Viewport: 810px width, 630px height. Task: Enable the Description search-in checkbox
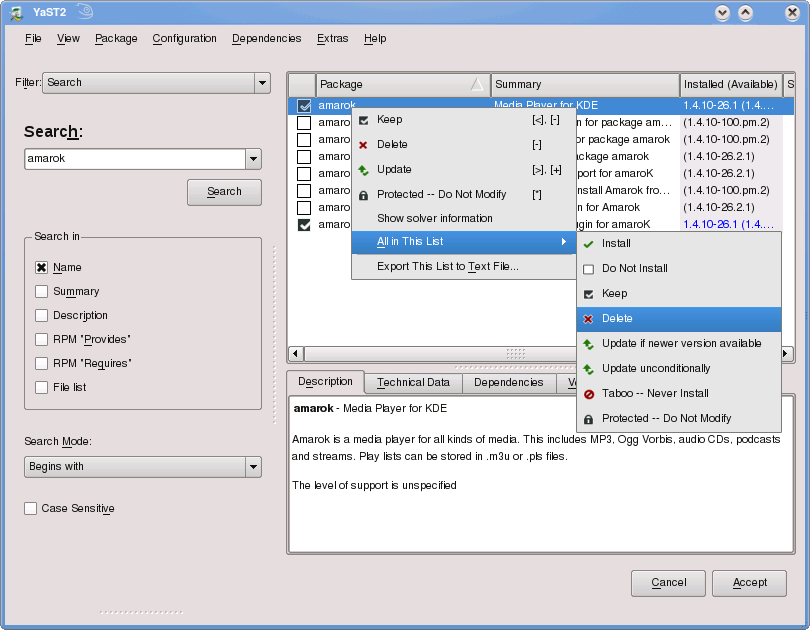[x=41, y=316]
